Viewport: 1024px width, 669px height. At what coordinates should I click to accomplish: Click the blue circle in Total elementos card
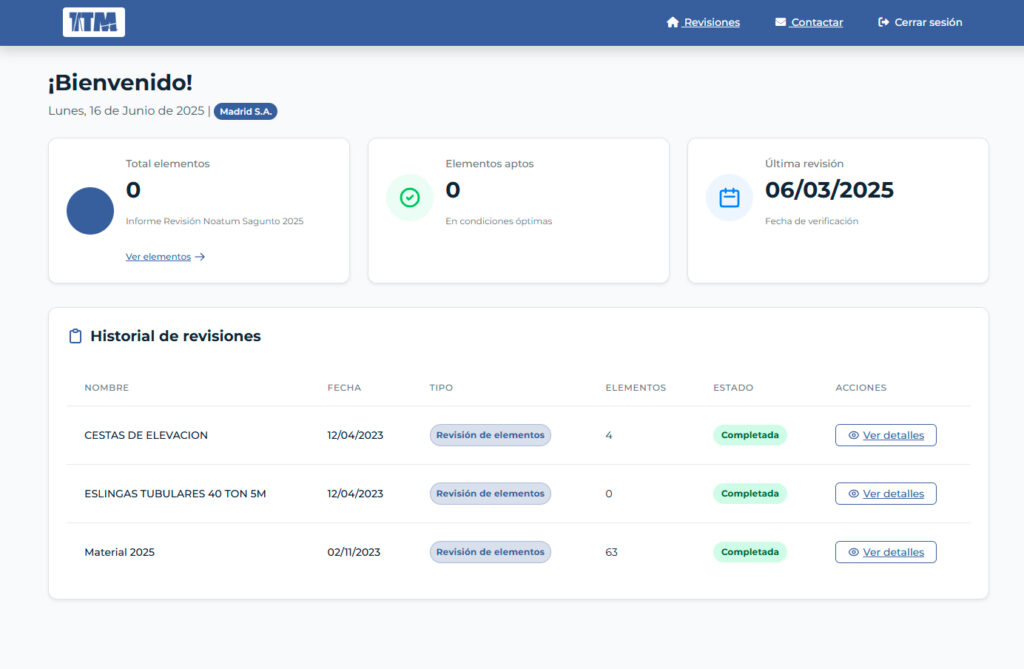click(x=90, y=211)
